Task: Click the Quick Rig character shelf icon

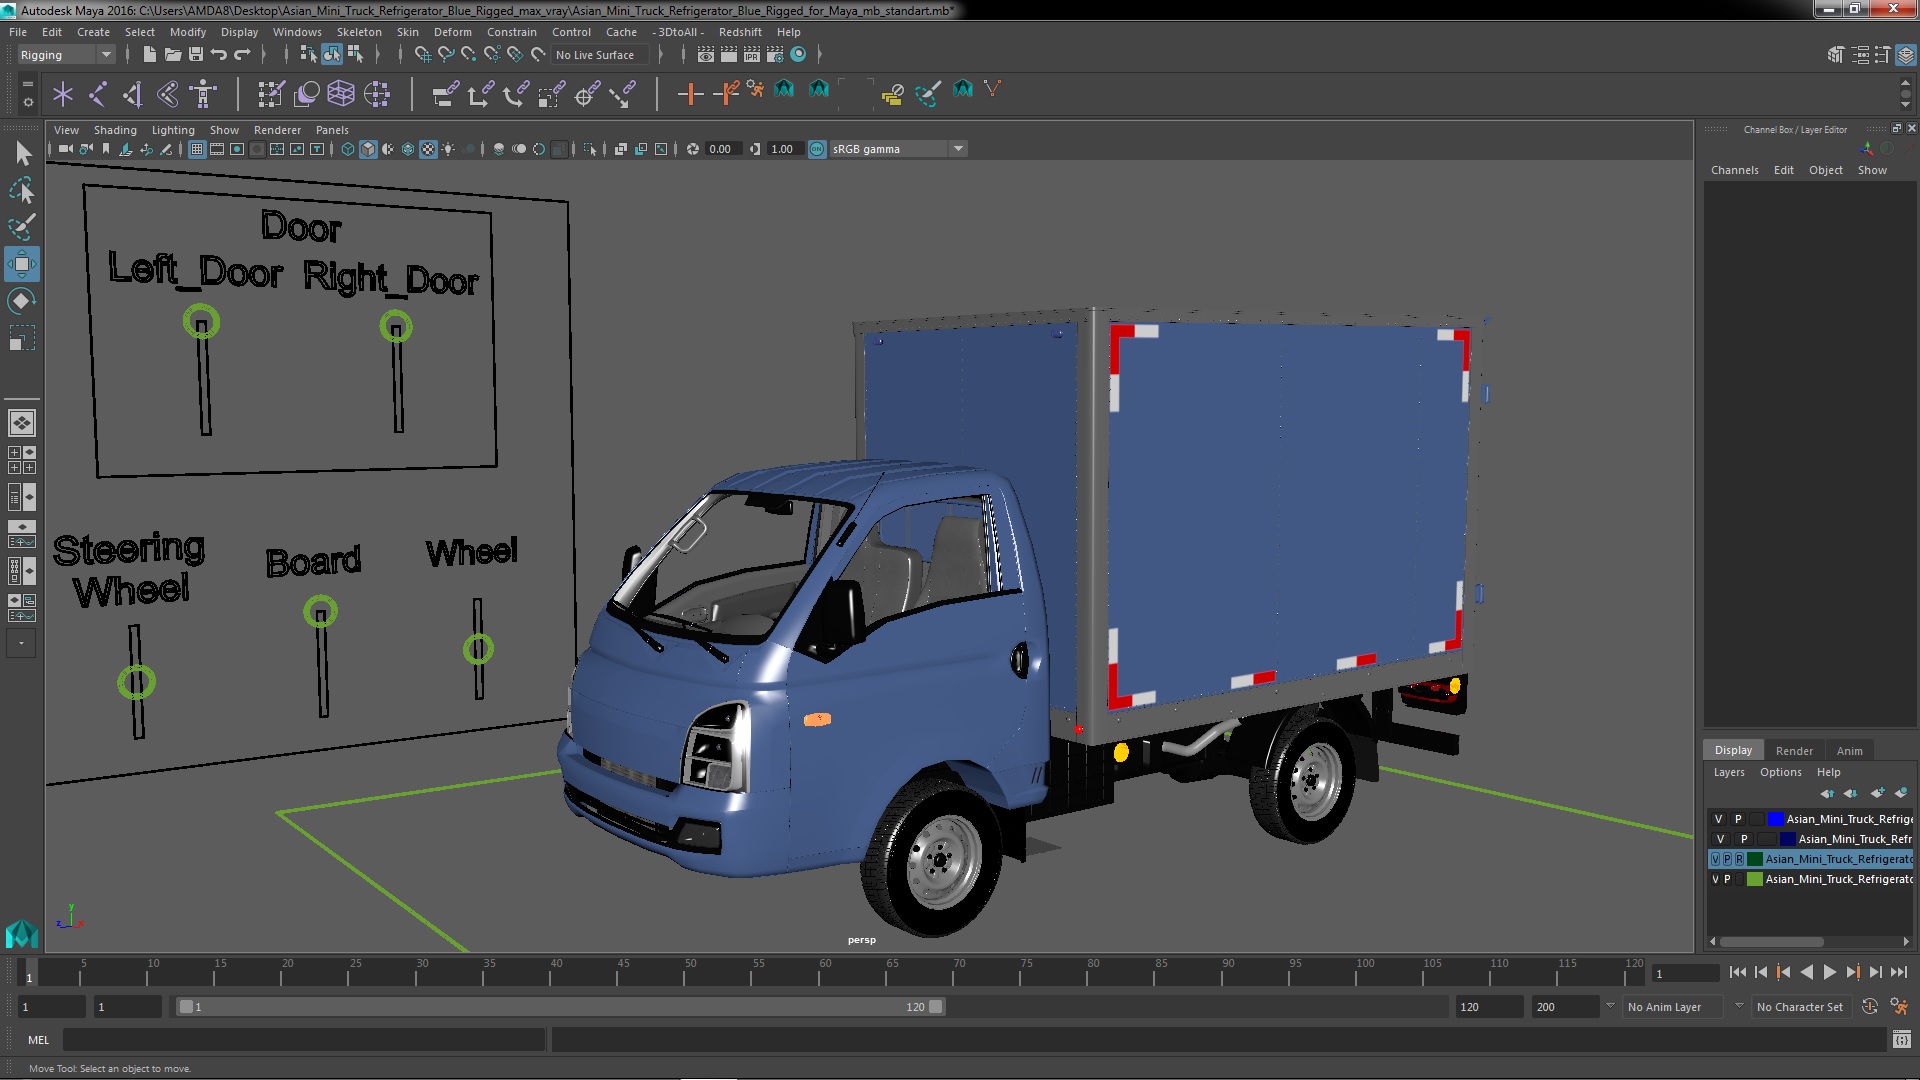Action: click(203, 94)
